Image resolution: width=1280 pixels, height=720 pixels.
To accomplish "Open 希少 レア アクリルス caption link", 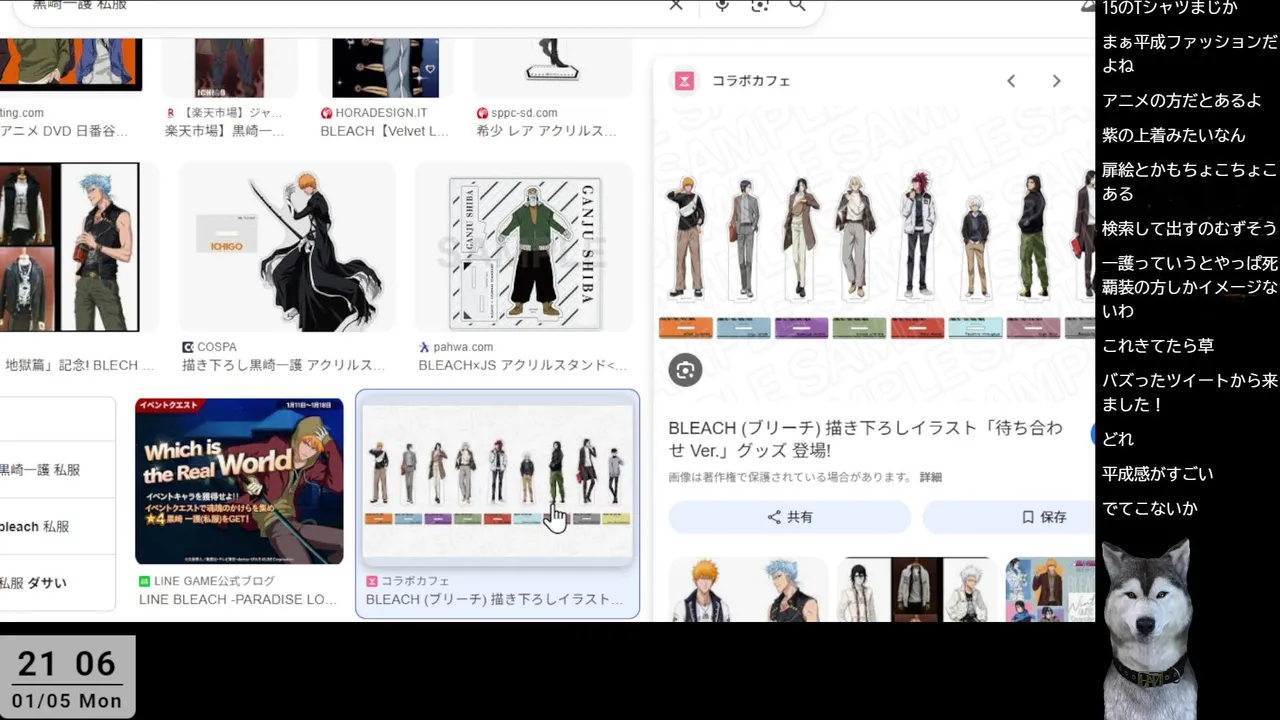I will click(x=546, y=131).
